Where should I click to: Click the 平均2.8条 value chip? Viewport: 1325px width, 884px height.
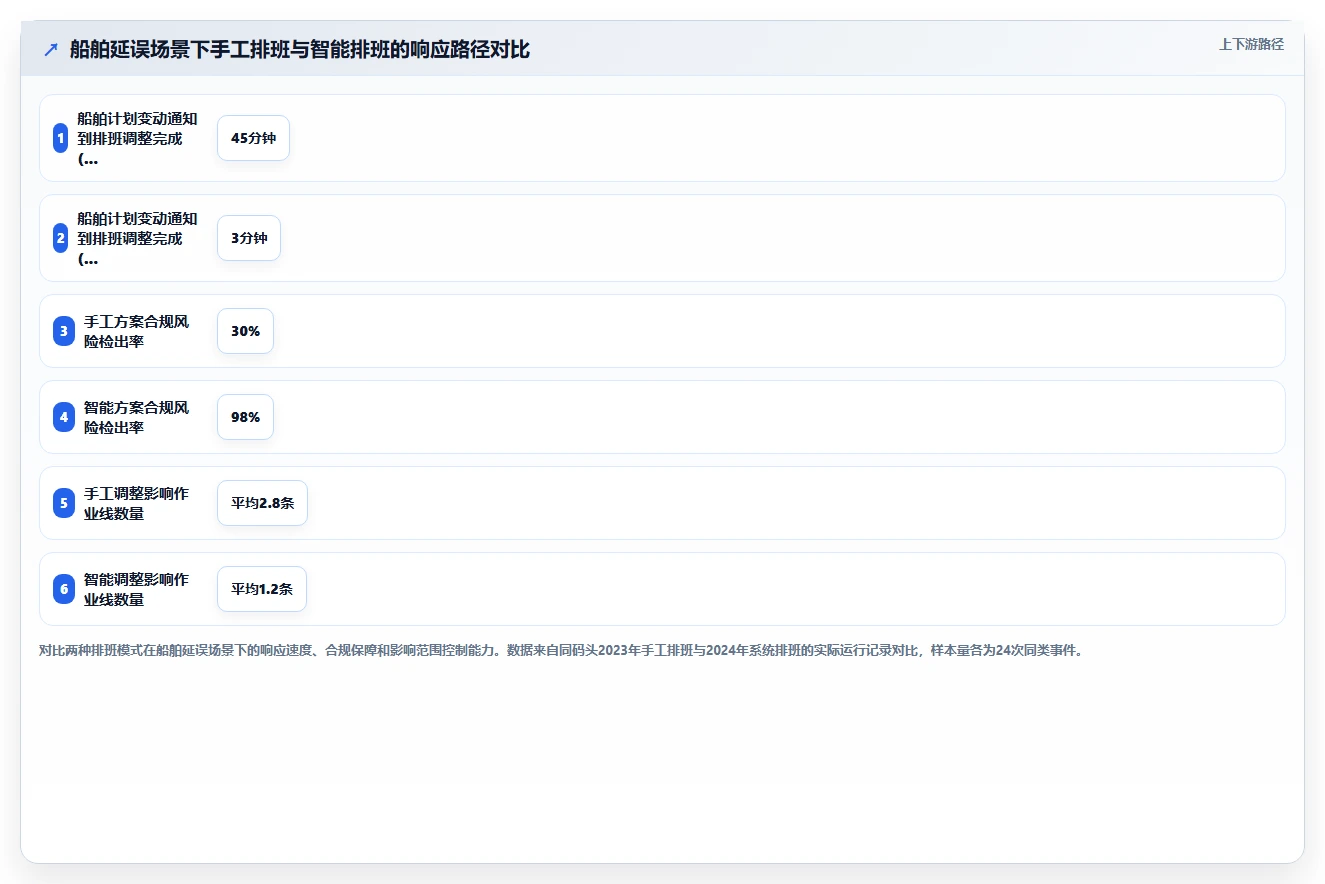click(262, 503)
